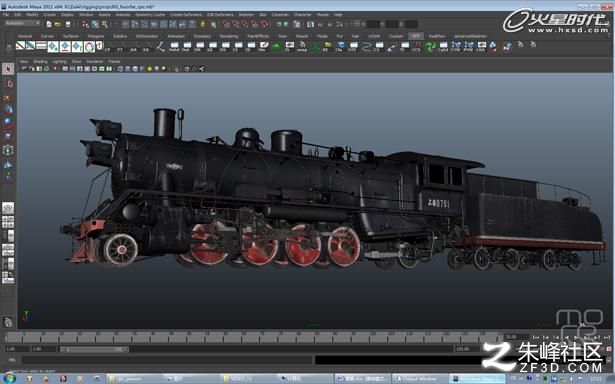Screen dimensions: 615x384
Task: Click the play forward button in timeline controls
Action: tap(576, 337)
